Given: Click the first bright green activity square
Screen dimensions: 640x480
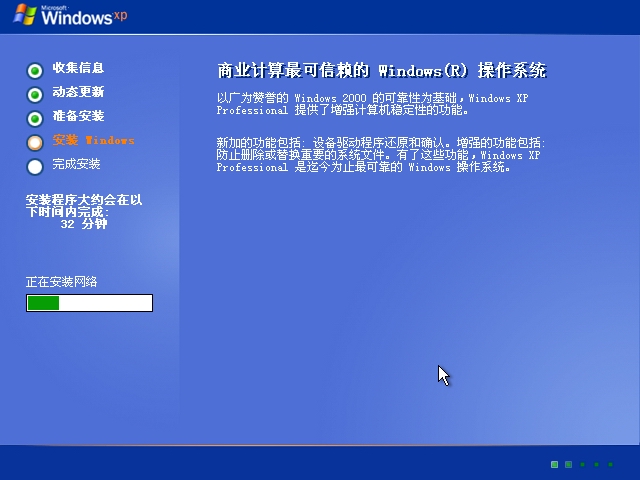Looking at the screenshot, I should coord(554,464).
